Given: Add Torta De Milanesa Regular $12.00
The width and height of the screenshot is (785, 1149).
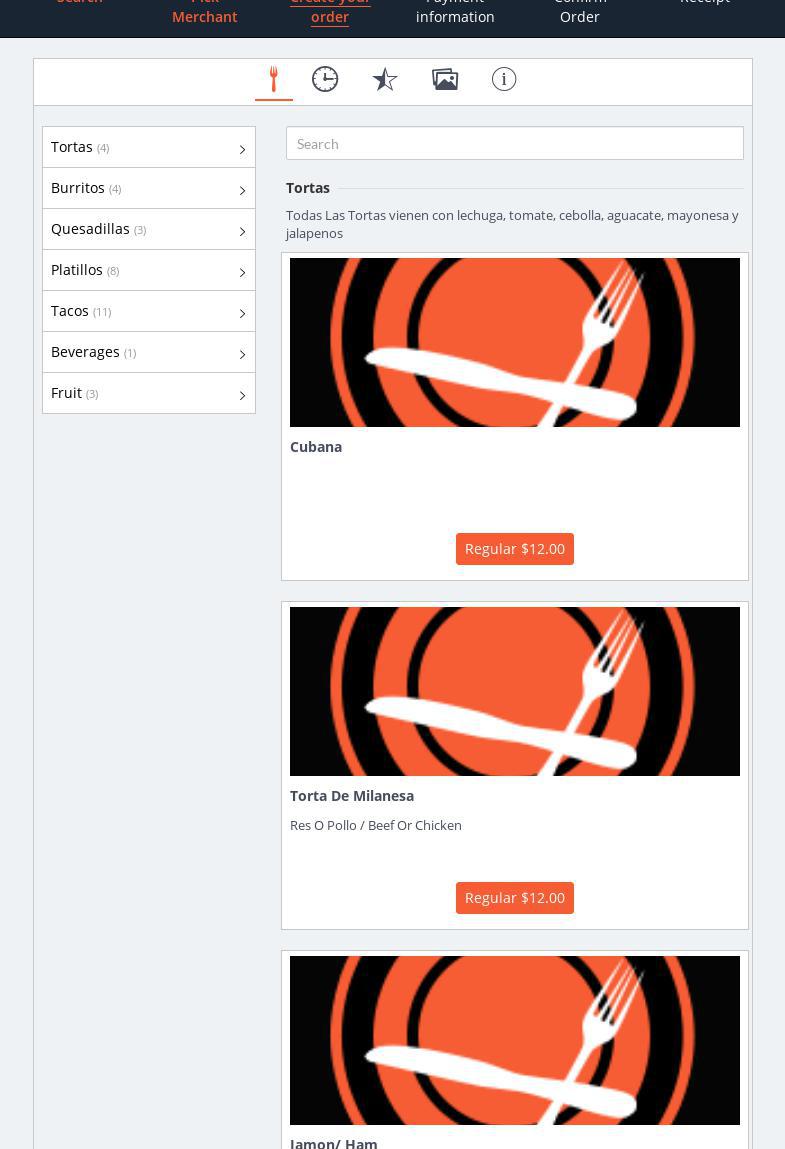Looking at the screenshot, I should point(514,898).
